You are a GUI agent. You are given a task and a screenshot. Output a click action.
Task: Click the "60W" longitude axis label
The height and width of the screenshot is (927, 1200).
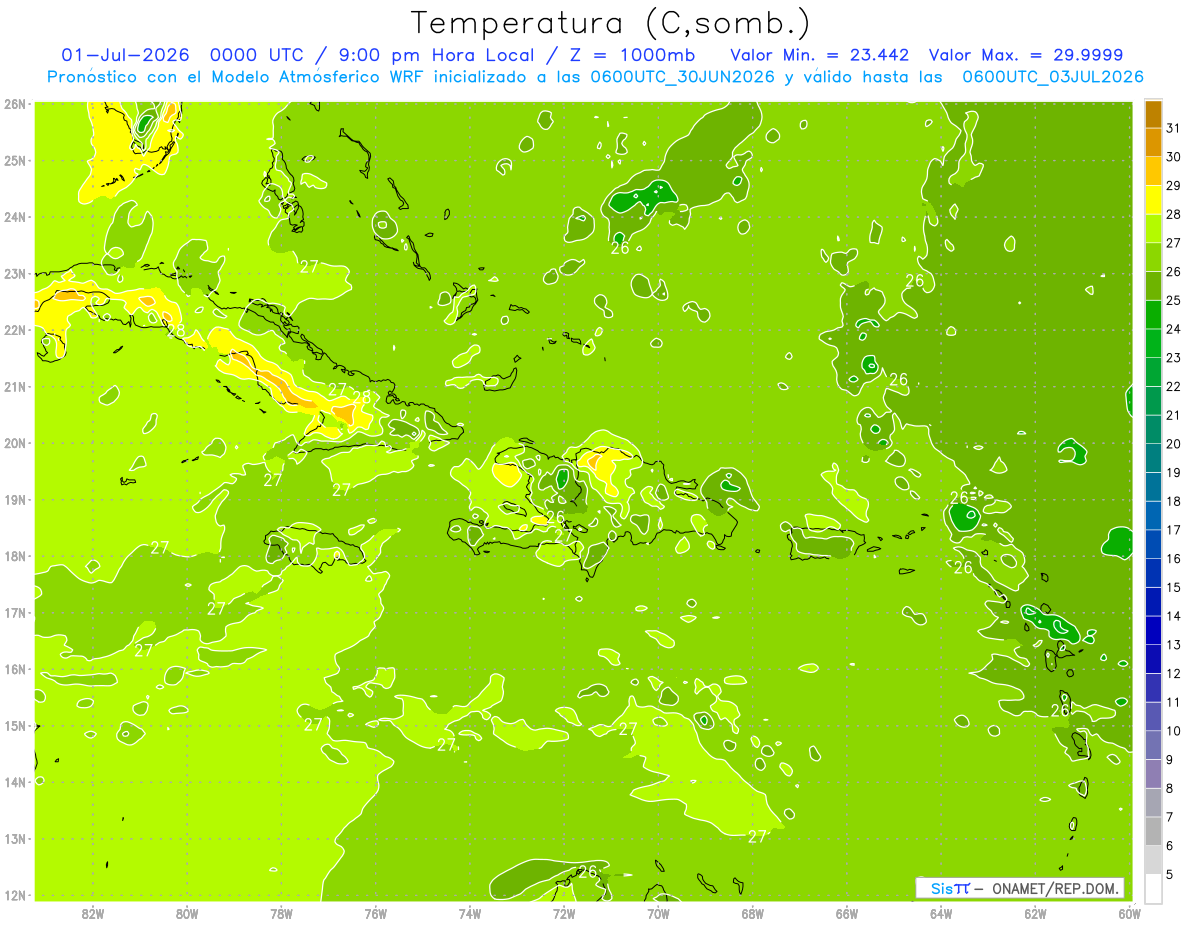point(1130,913)
